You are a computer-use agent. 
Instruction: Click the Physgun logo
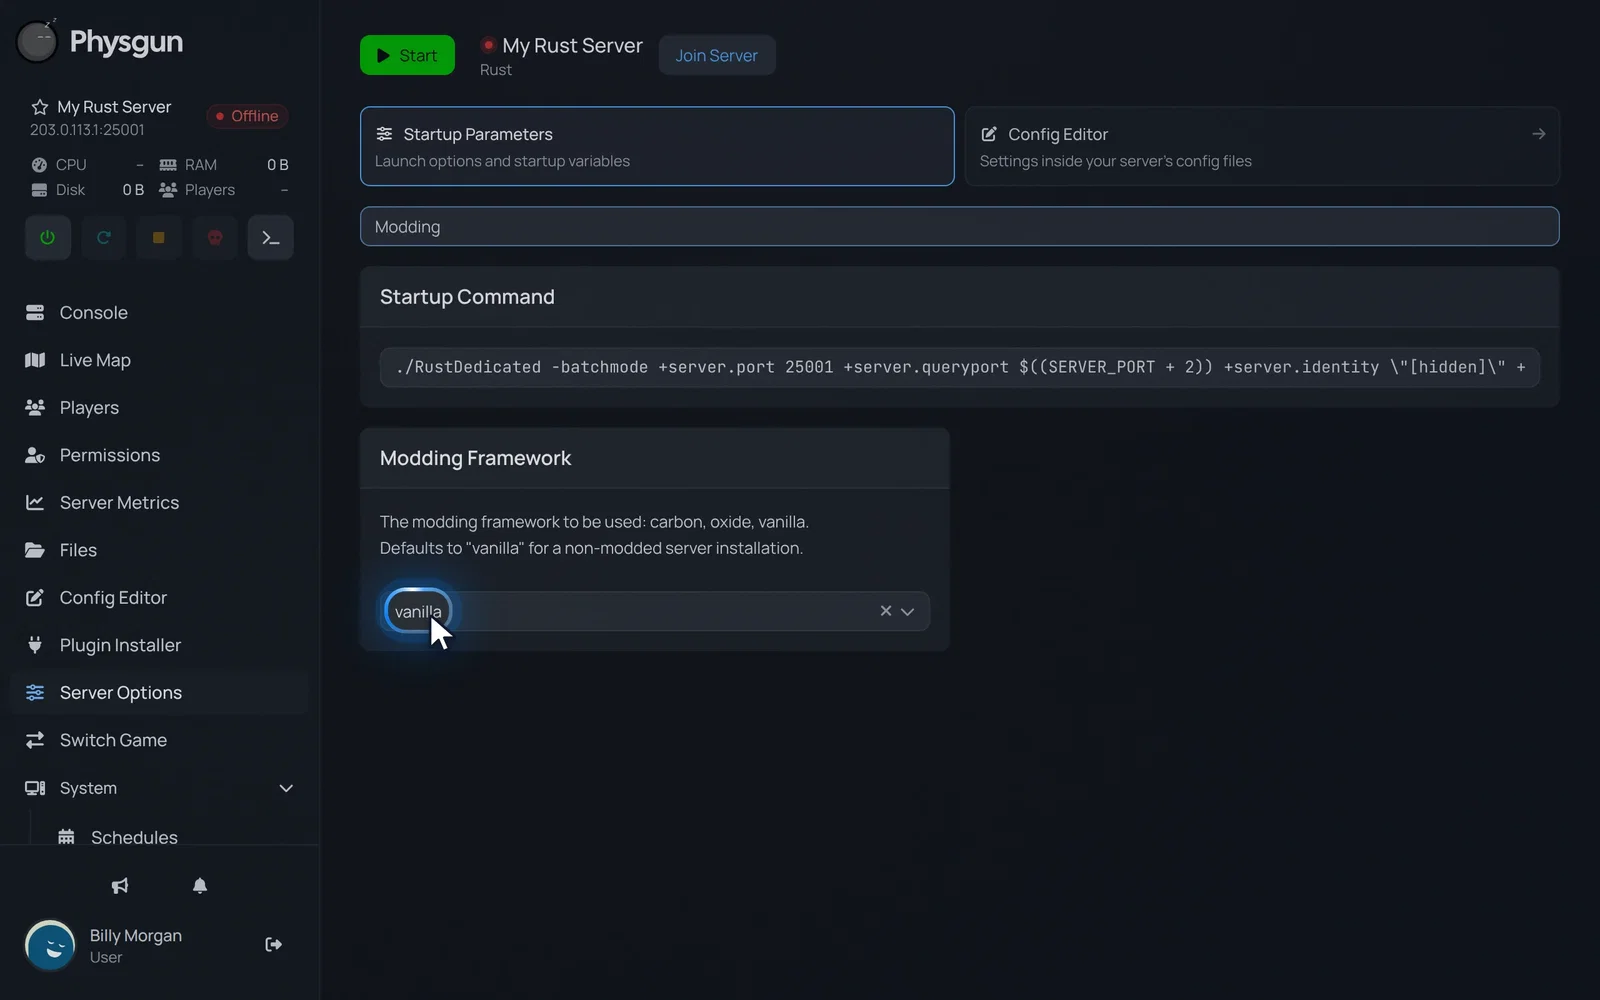coord(100,42)
